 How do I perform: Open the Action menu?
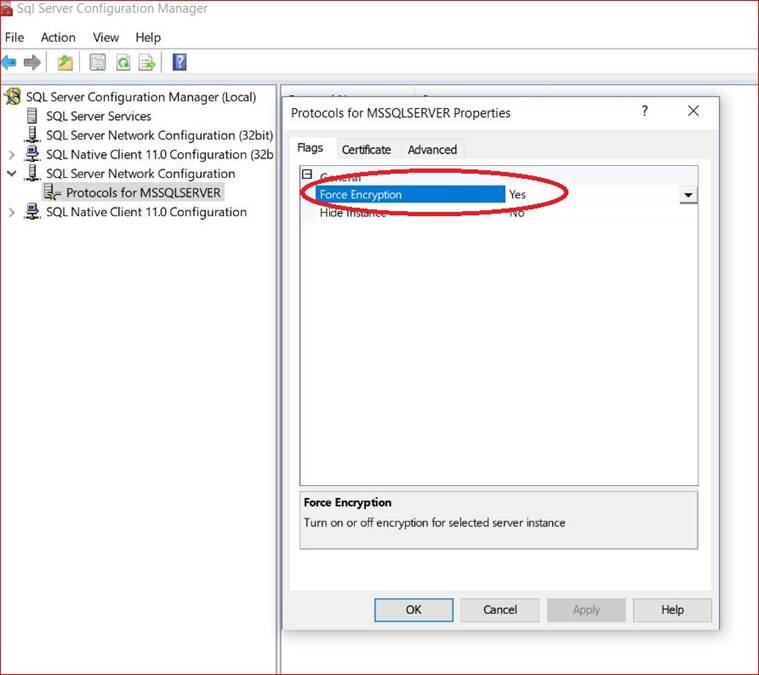[58, 37]
